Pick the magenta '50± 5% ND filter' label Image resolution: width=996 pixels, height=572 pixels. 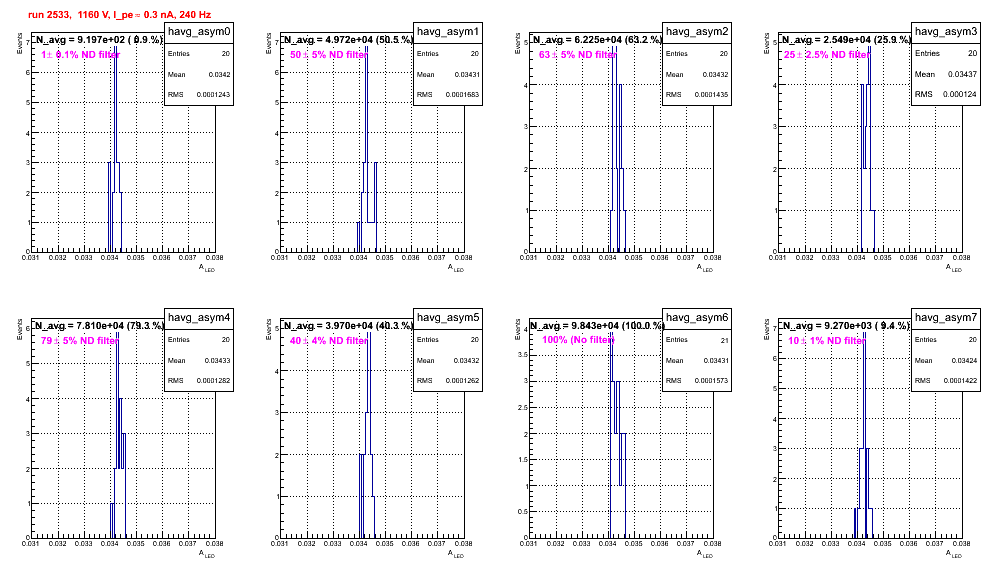[328, 55]
